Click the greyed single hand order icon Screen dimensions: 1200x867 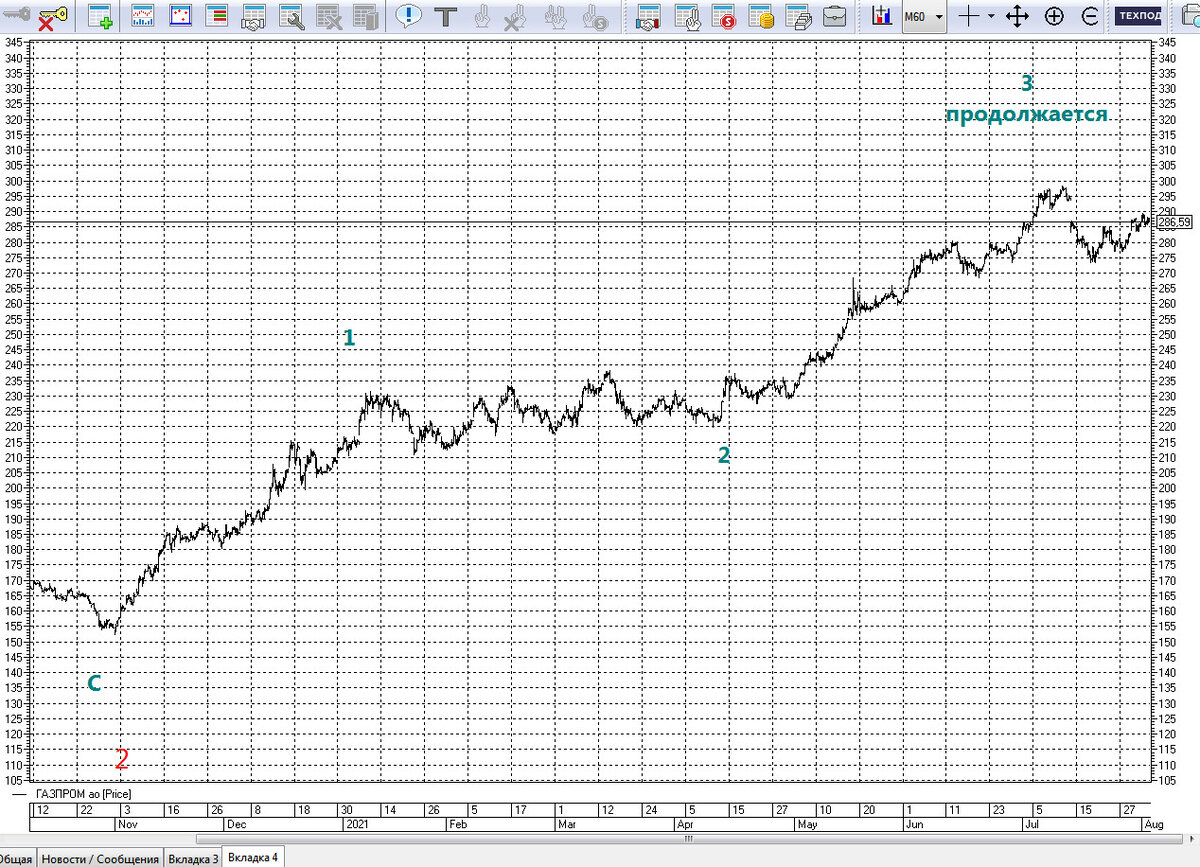click(481, 16)
